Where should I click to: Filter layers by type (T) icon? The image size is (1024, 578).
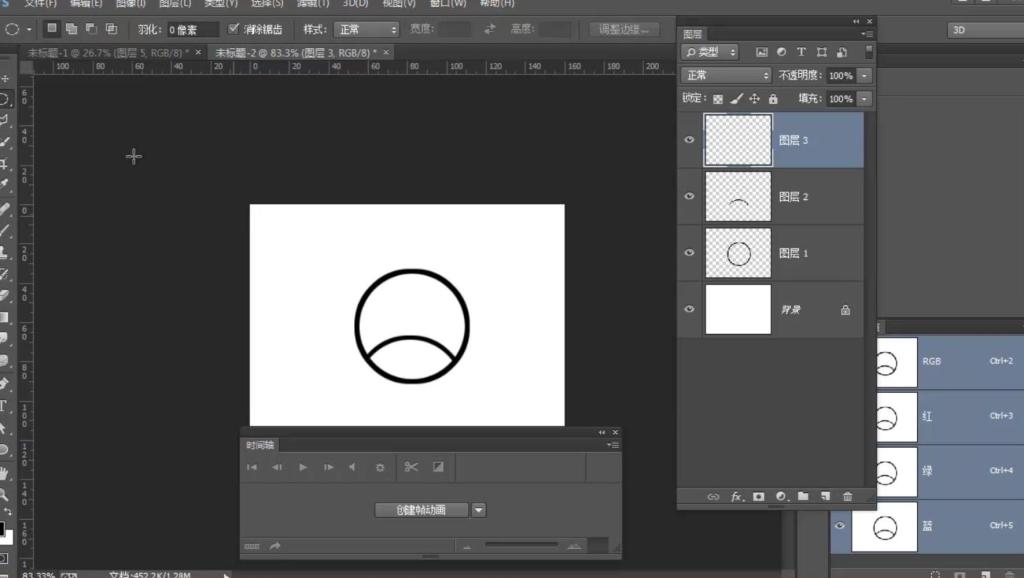801,52
